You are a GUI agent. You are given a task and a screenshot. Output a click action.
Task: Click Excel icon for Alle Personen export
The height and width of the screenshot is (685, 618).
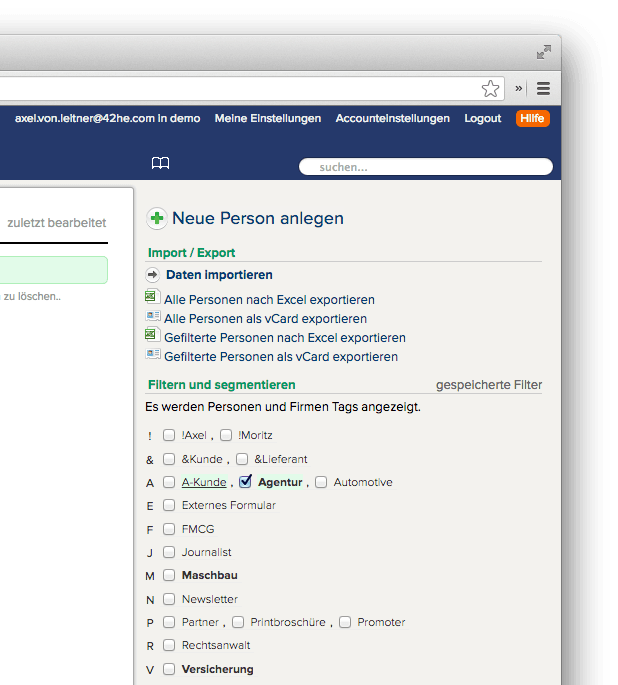[x=152, y=297]
